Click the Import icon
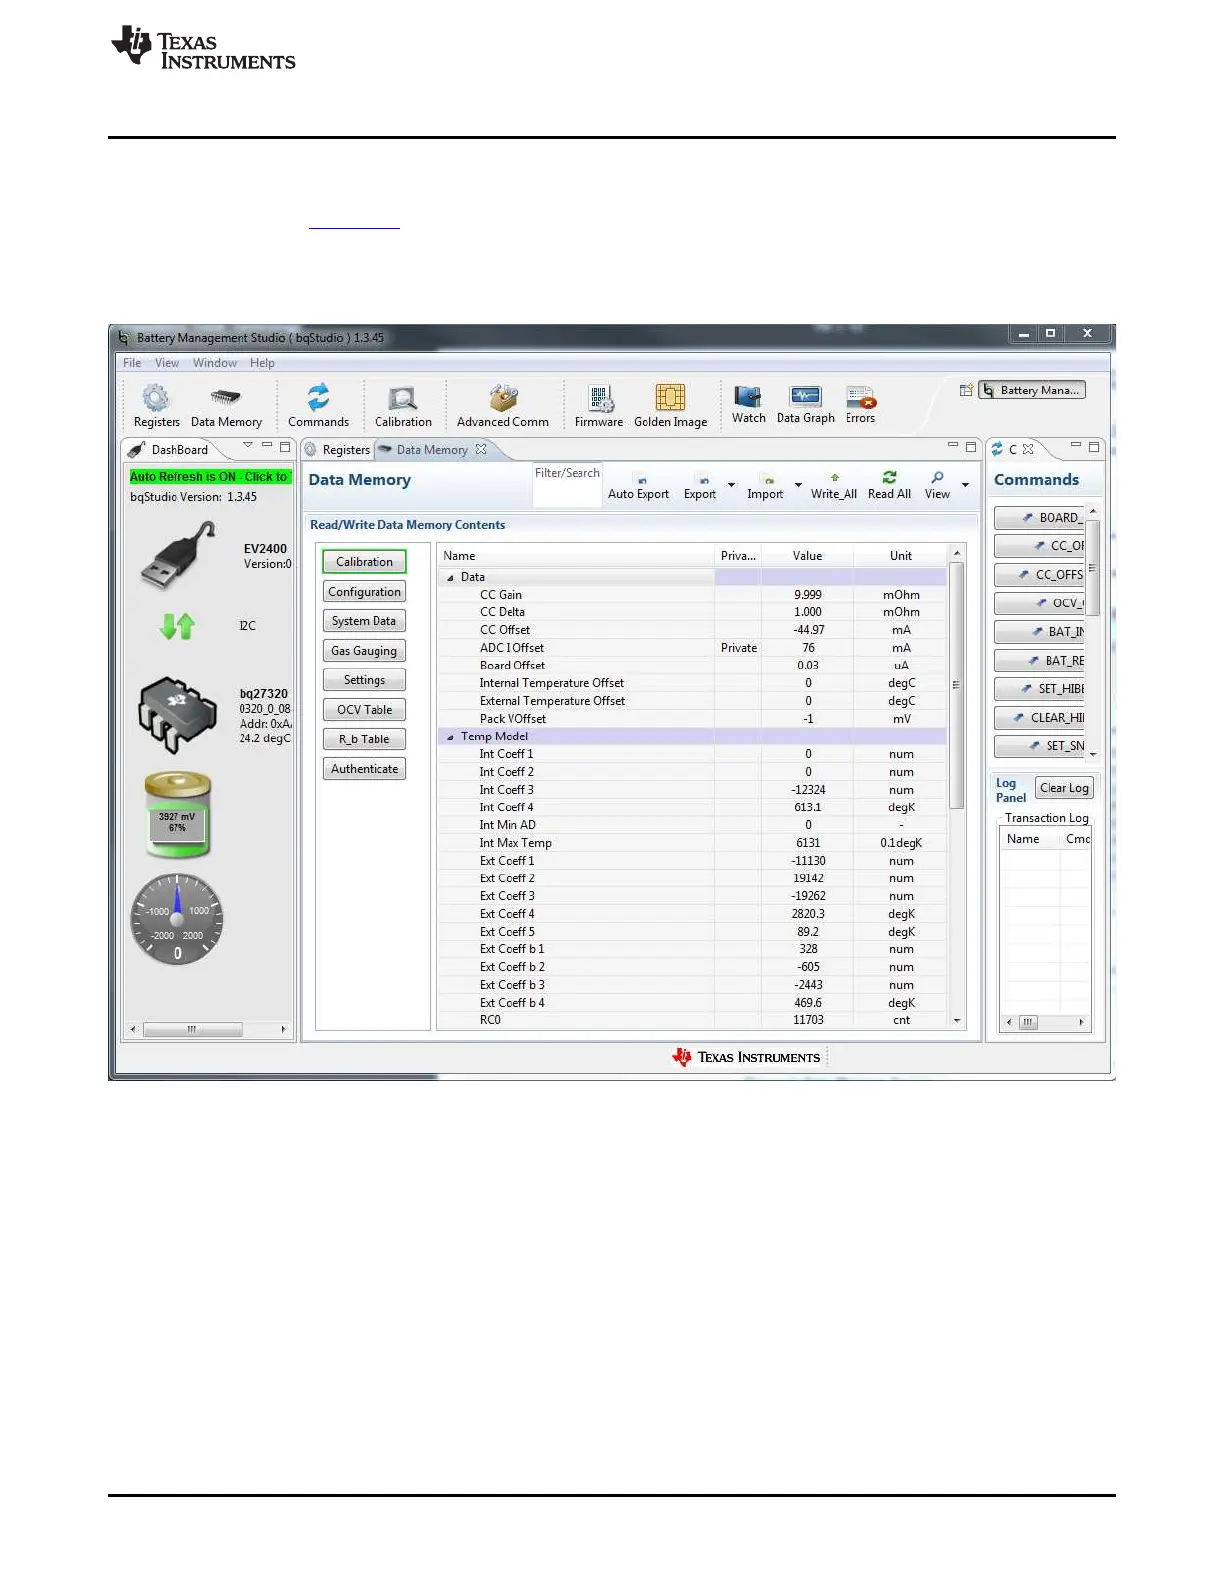Screen dimensions: 1224x1584 click(768, 480)
